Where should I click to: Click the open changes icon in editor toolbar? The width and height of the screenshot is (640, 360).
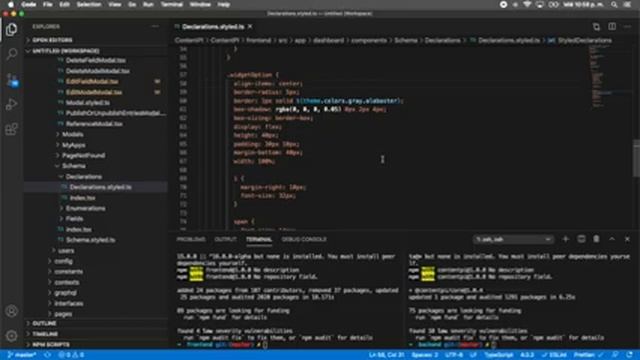[596, 27]
